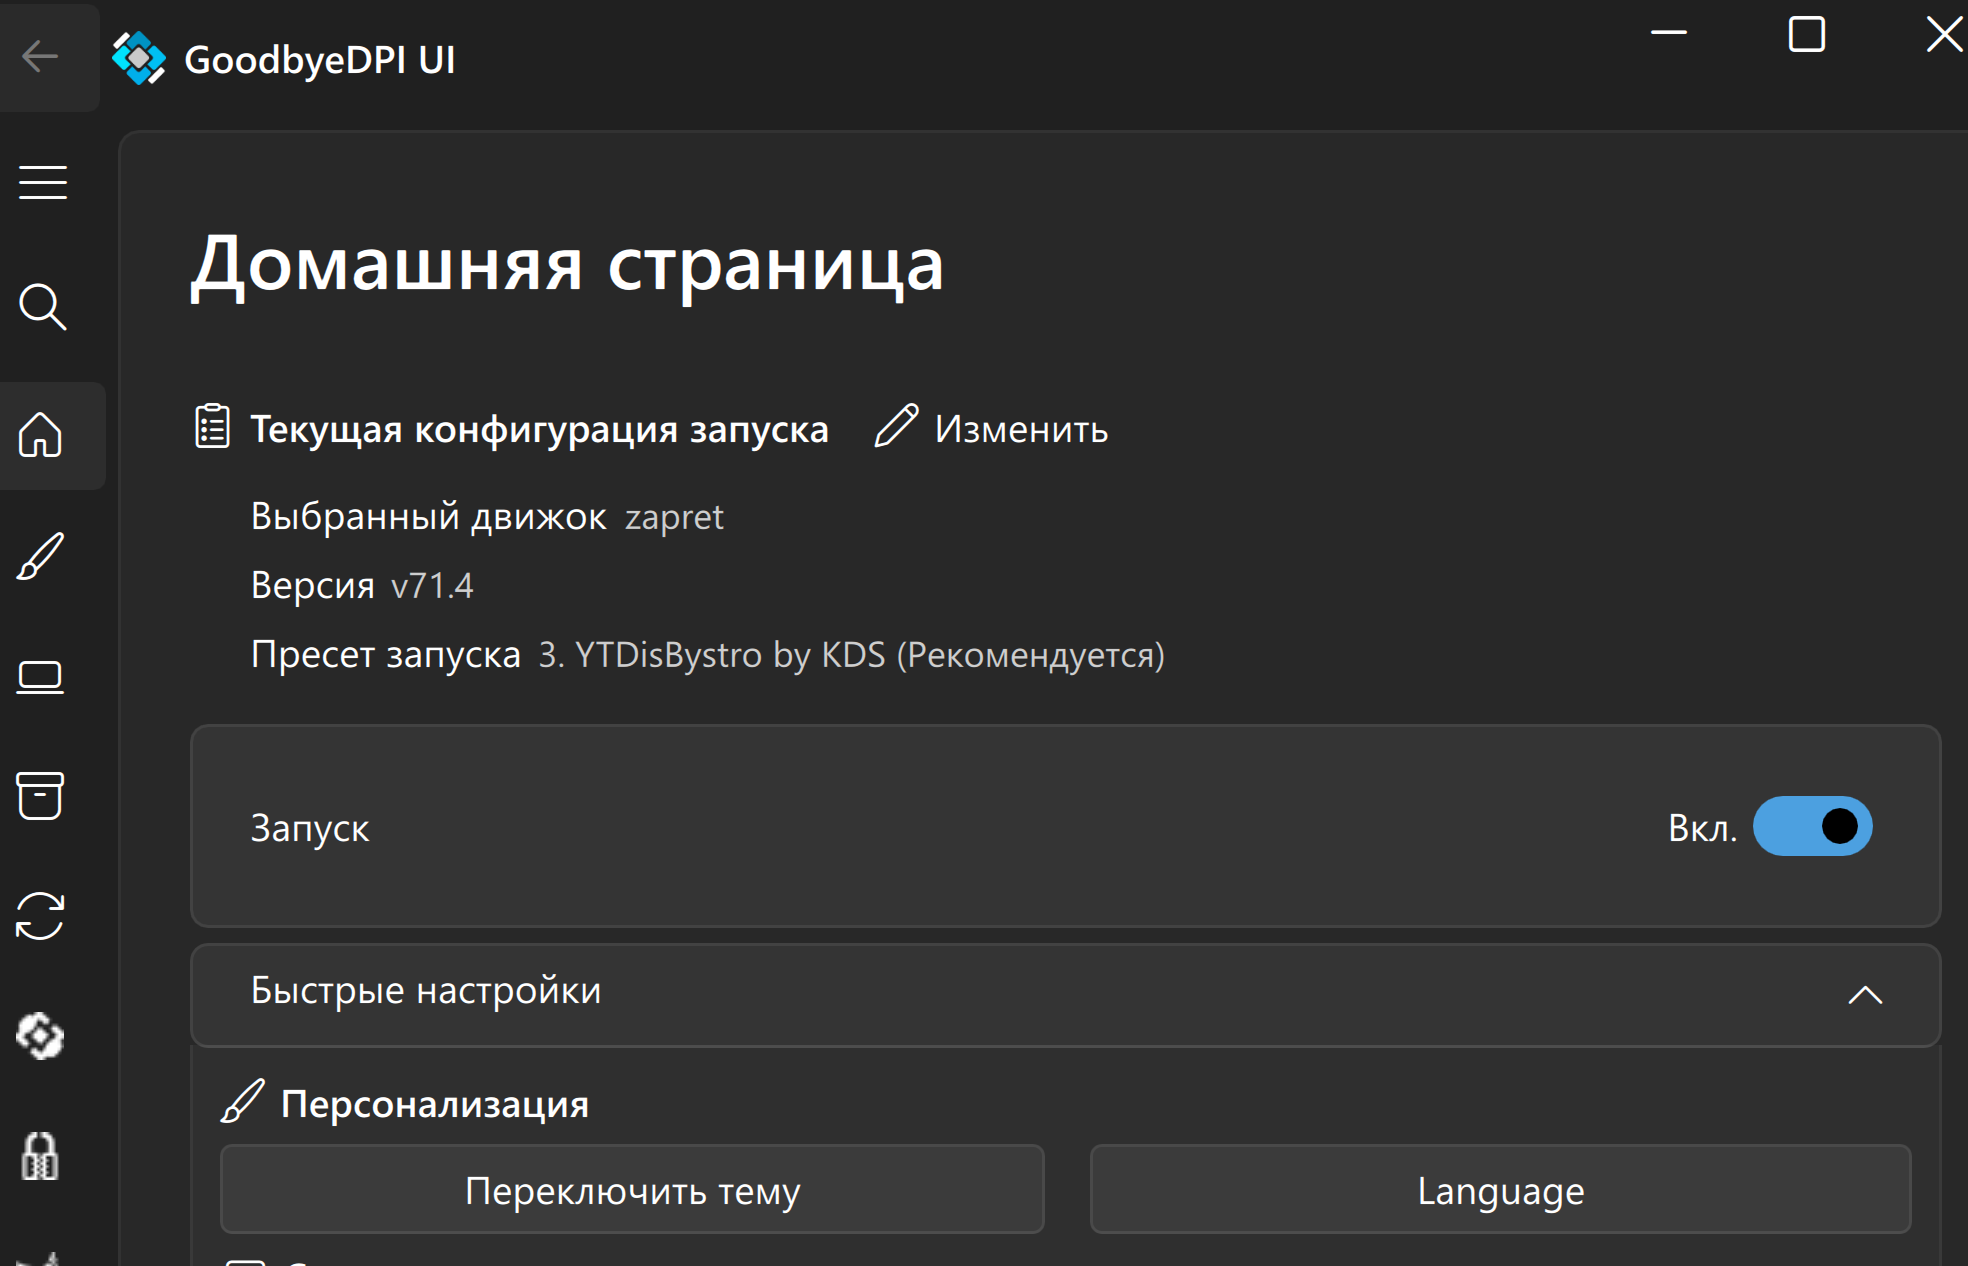Click the pencil icon next to Изменить
Viewport: 1968px width, 1266px height.
click(896, 426)
